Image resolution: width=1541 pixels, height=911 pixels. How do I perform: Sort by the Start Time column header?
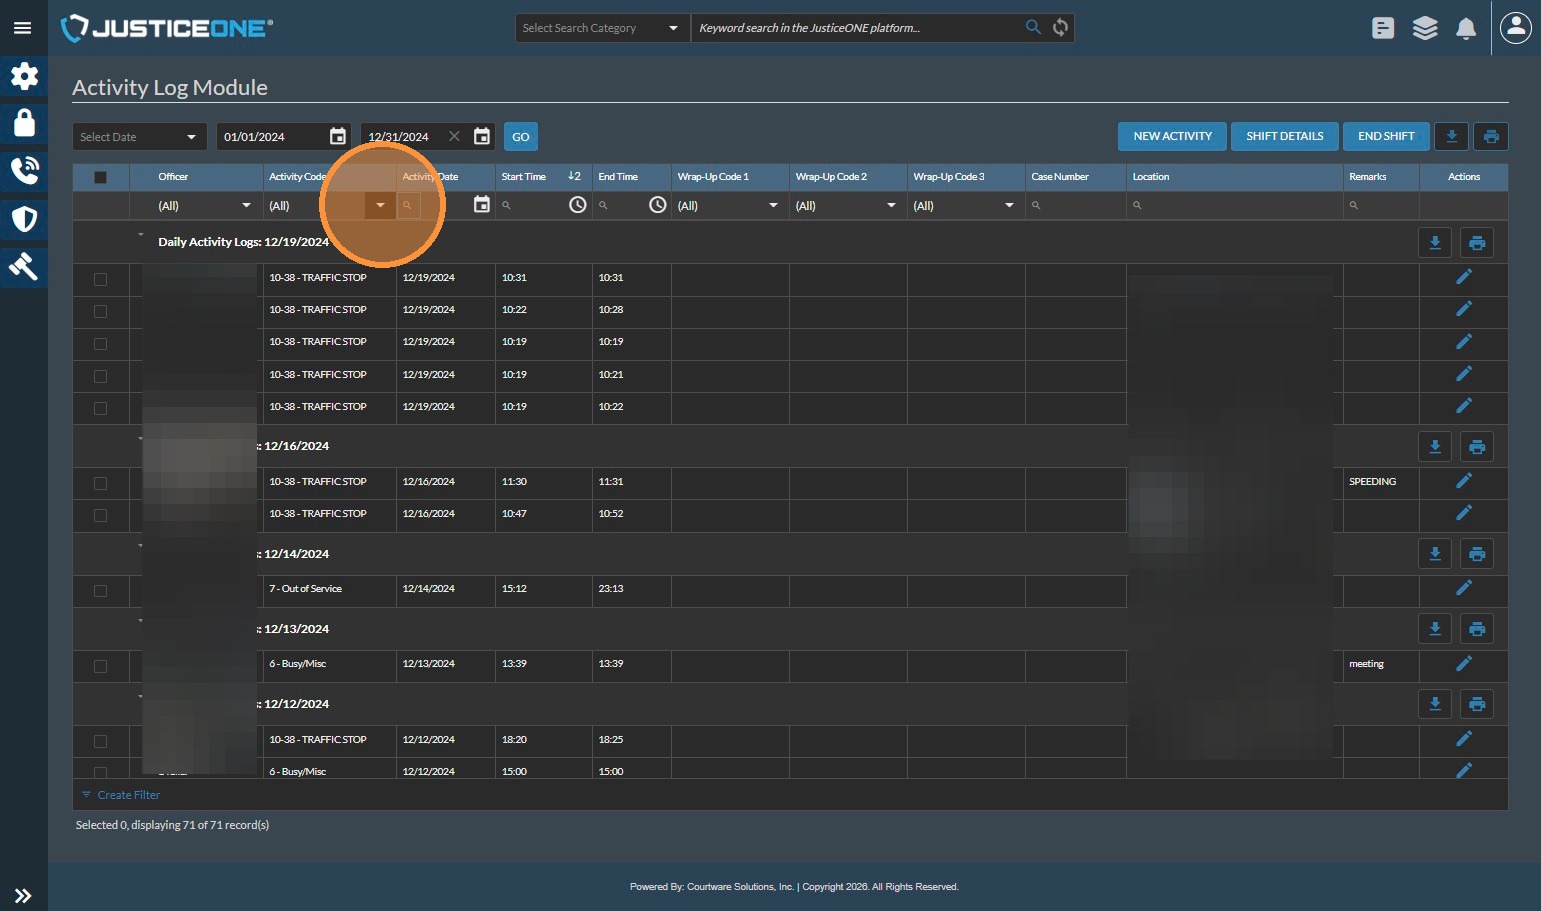tap(524, 177)
